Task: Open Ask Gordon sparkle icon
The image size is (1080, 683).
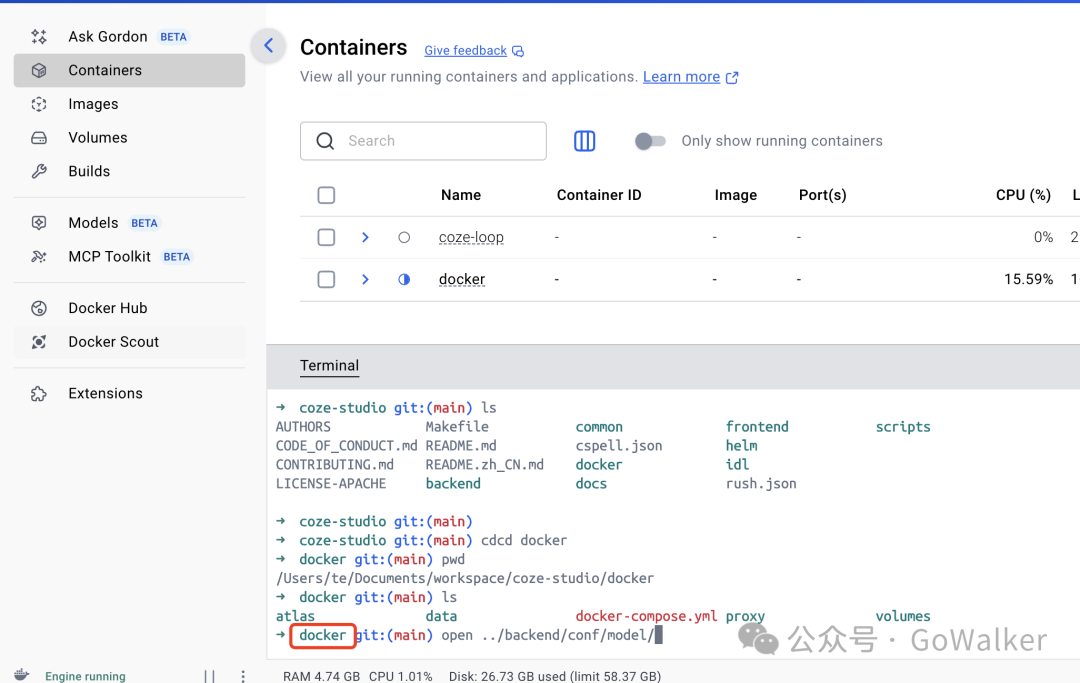Action: (x=39, y=36)
